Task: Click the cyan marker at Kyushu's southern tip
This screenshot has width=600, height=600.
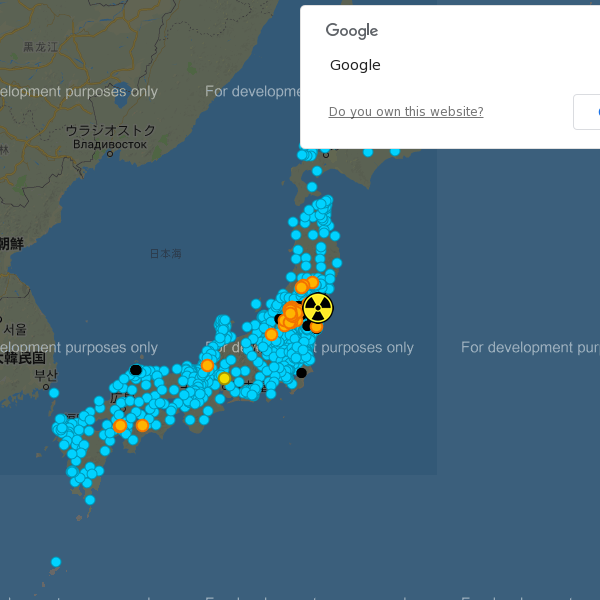Action: pyautogui.click(x=90, y=500)
